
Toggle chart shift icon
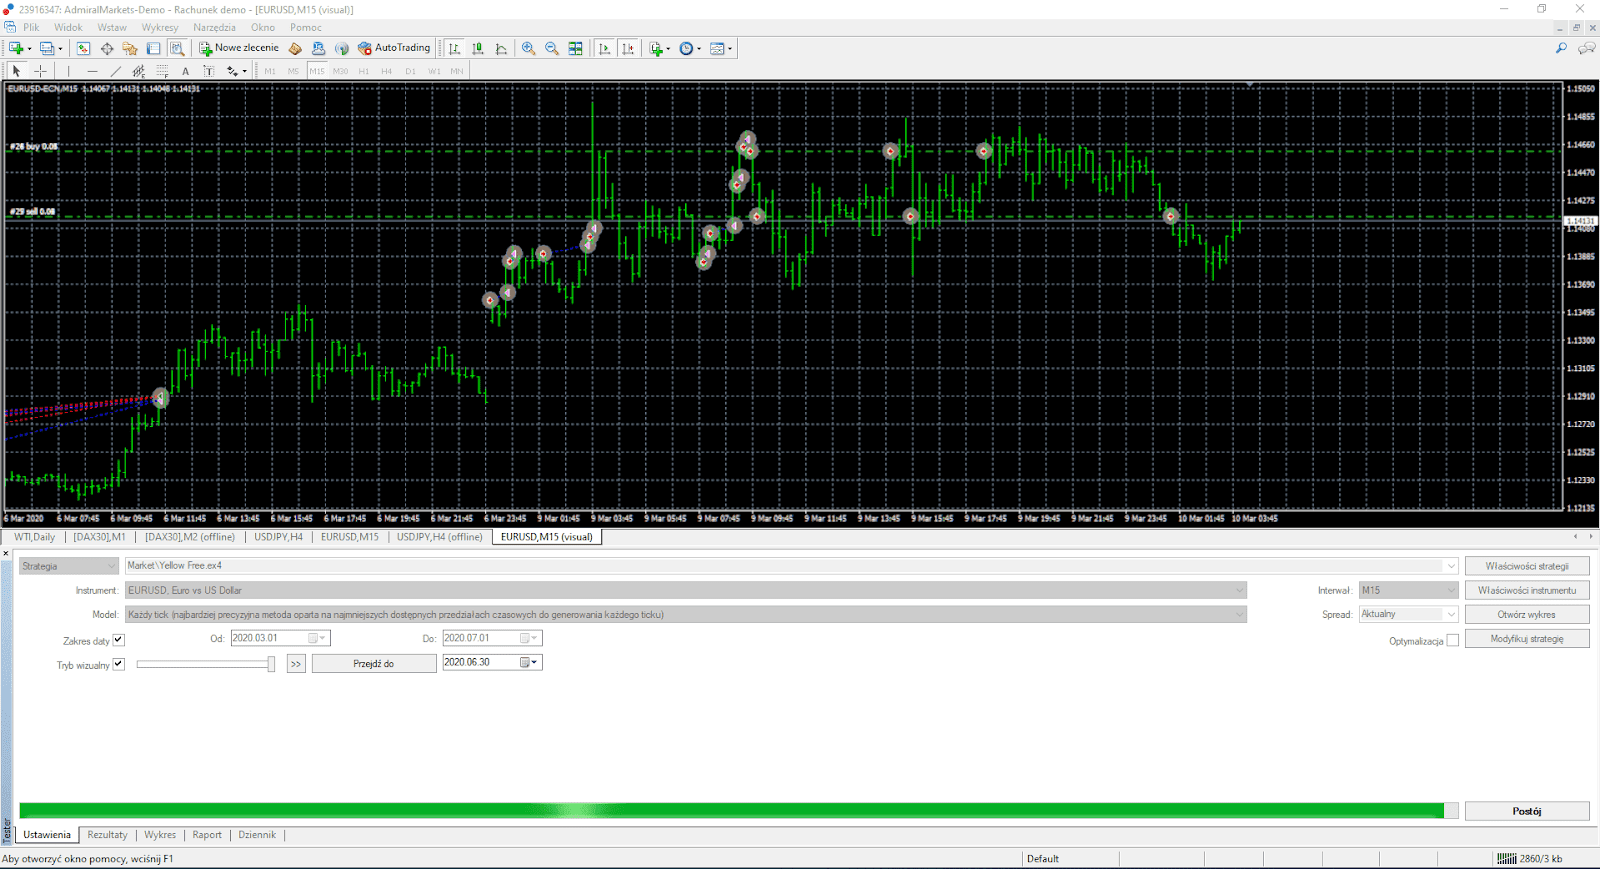628,48
